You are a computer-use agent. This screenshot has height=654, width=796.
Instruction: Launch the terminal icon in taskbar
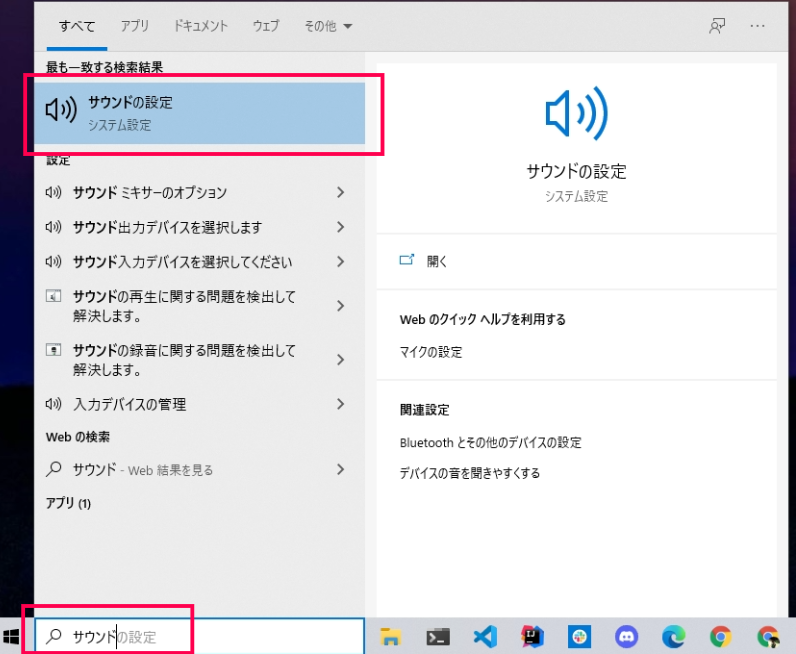click(438, 637)
